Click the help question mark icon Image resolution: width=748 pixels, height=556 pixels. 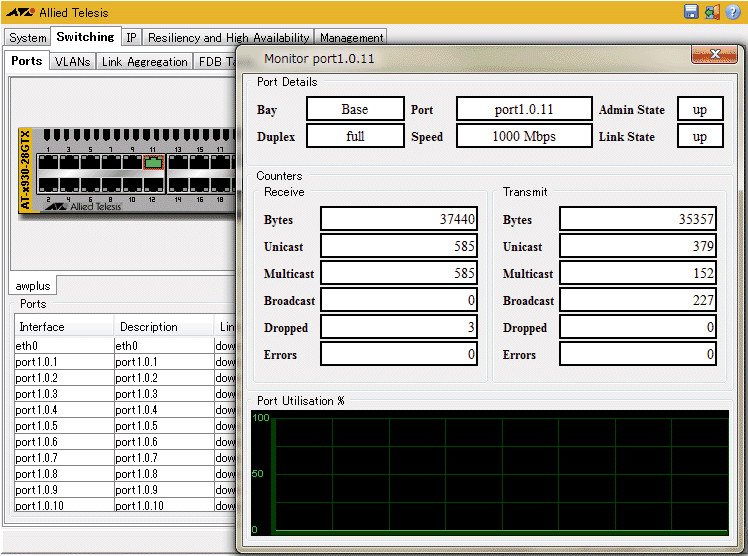tap(733, 12)
